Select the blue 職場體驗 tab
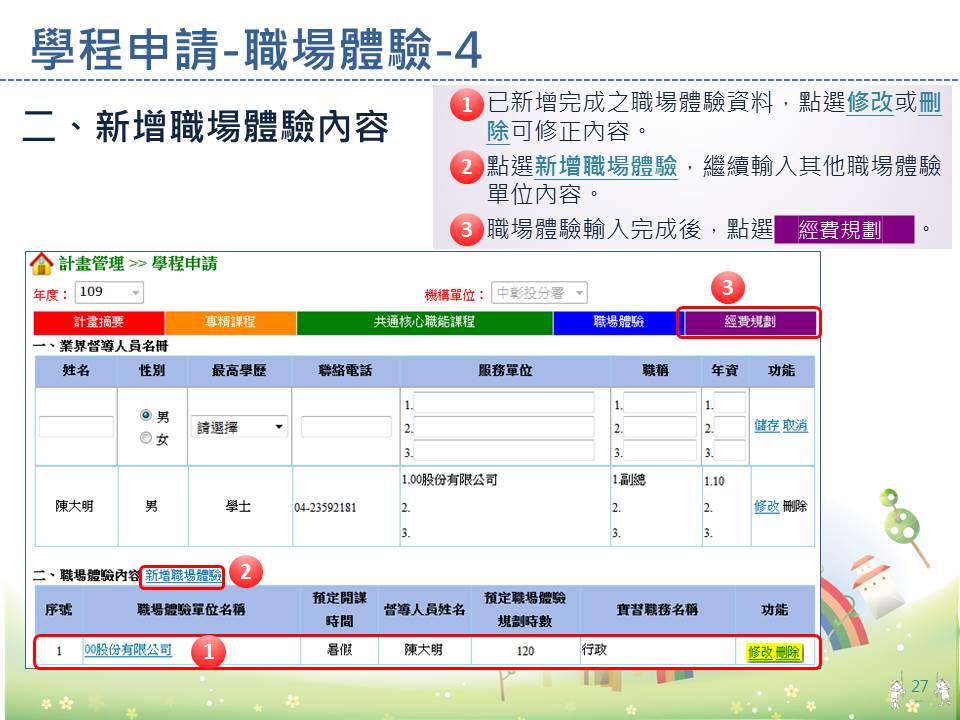960x720 pixels. click(x=618, y=322)
